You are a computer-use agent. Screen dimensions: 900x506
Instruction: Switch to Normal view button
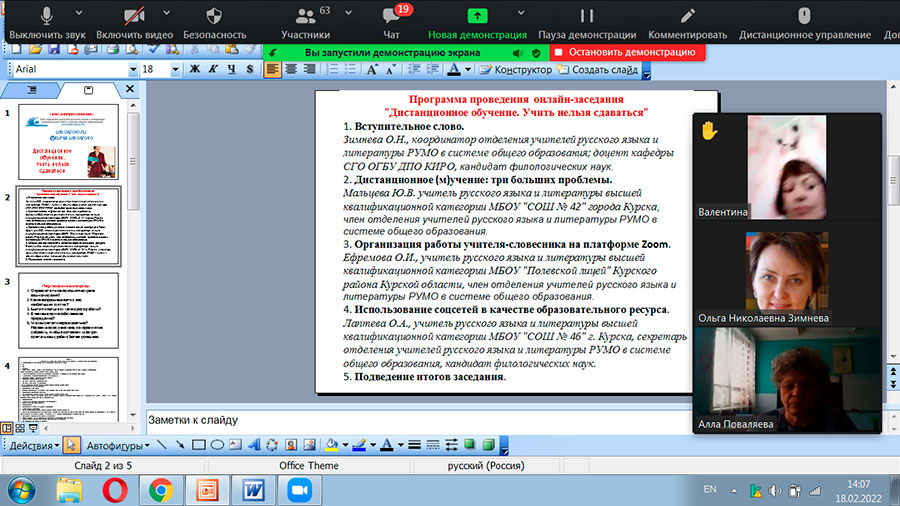click(x=7, y=428)
